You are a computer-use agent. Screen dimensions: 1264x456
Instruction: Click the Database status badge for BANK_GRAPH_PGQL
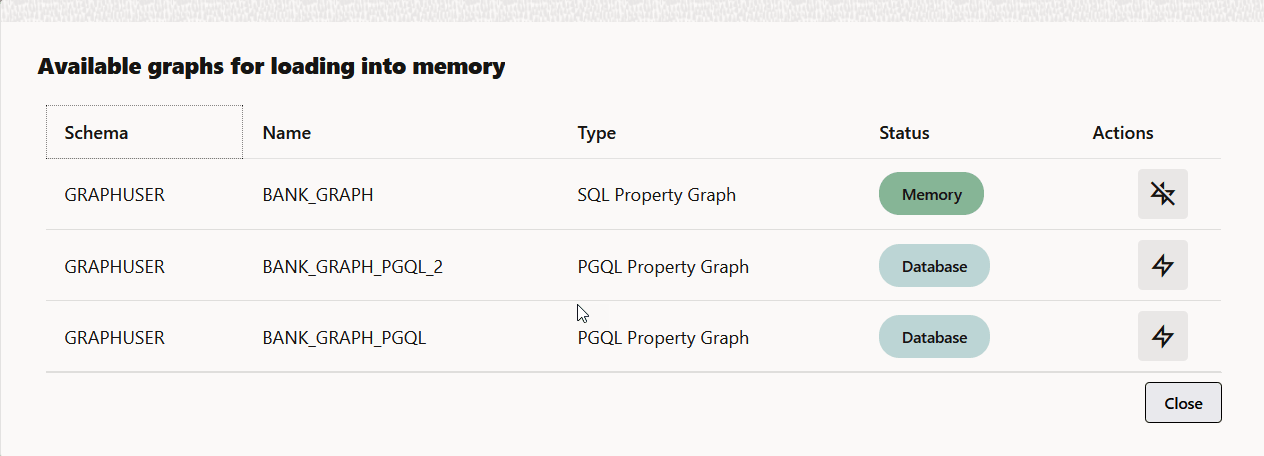(934, 337)
